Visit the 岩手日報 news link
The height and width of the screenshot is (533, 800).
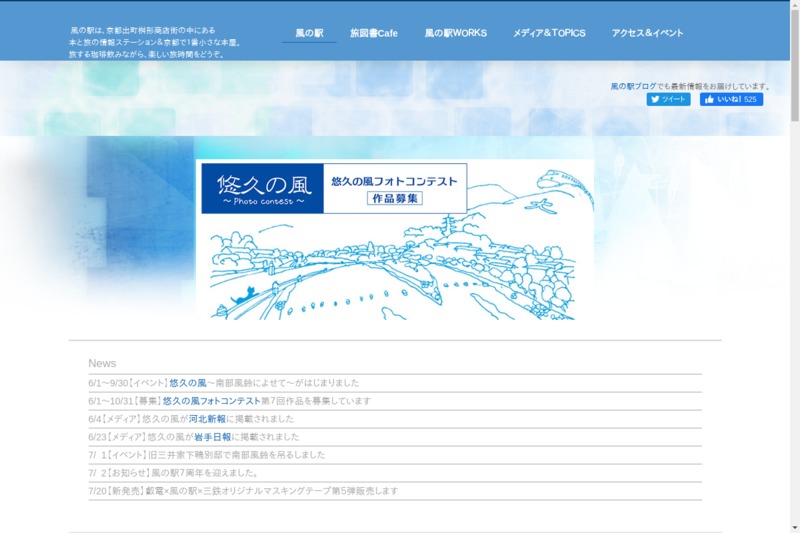(212, 437)
